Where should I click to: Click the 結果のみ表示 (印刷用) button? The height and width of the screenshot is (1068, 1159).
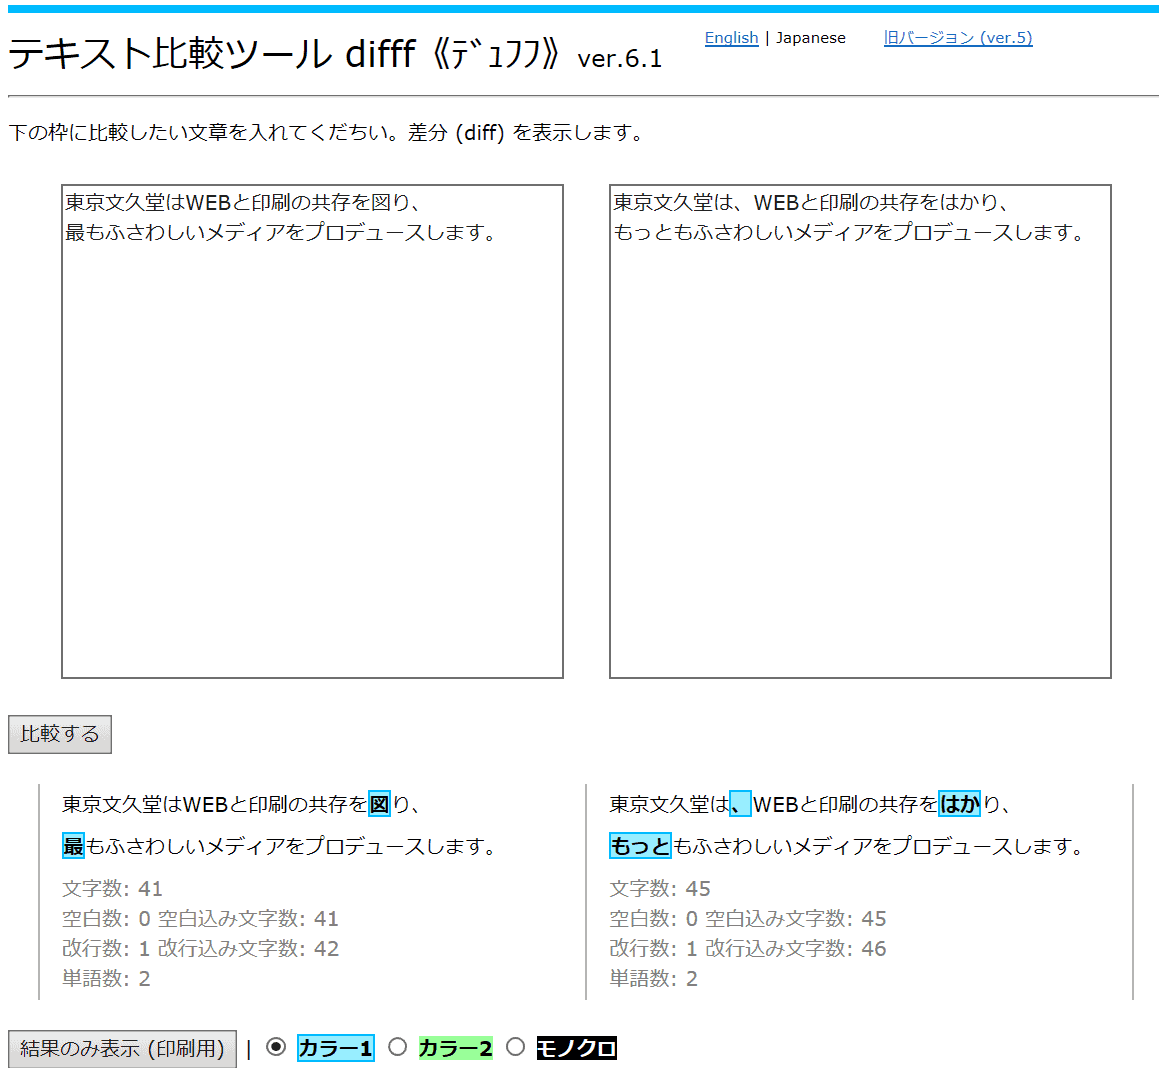tap(122, 1048)
